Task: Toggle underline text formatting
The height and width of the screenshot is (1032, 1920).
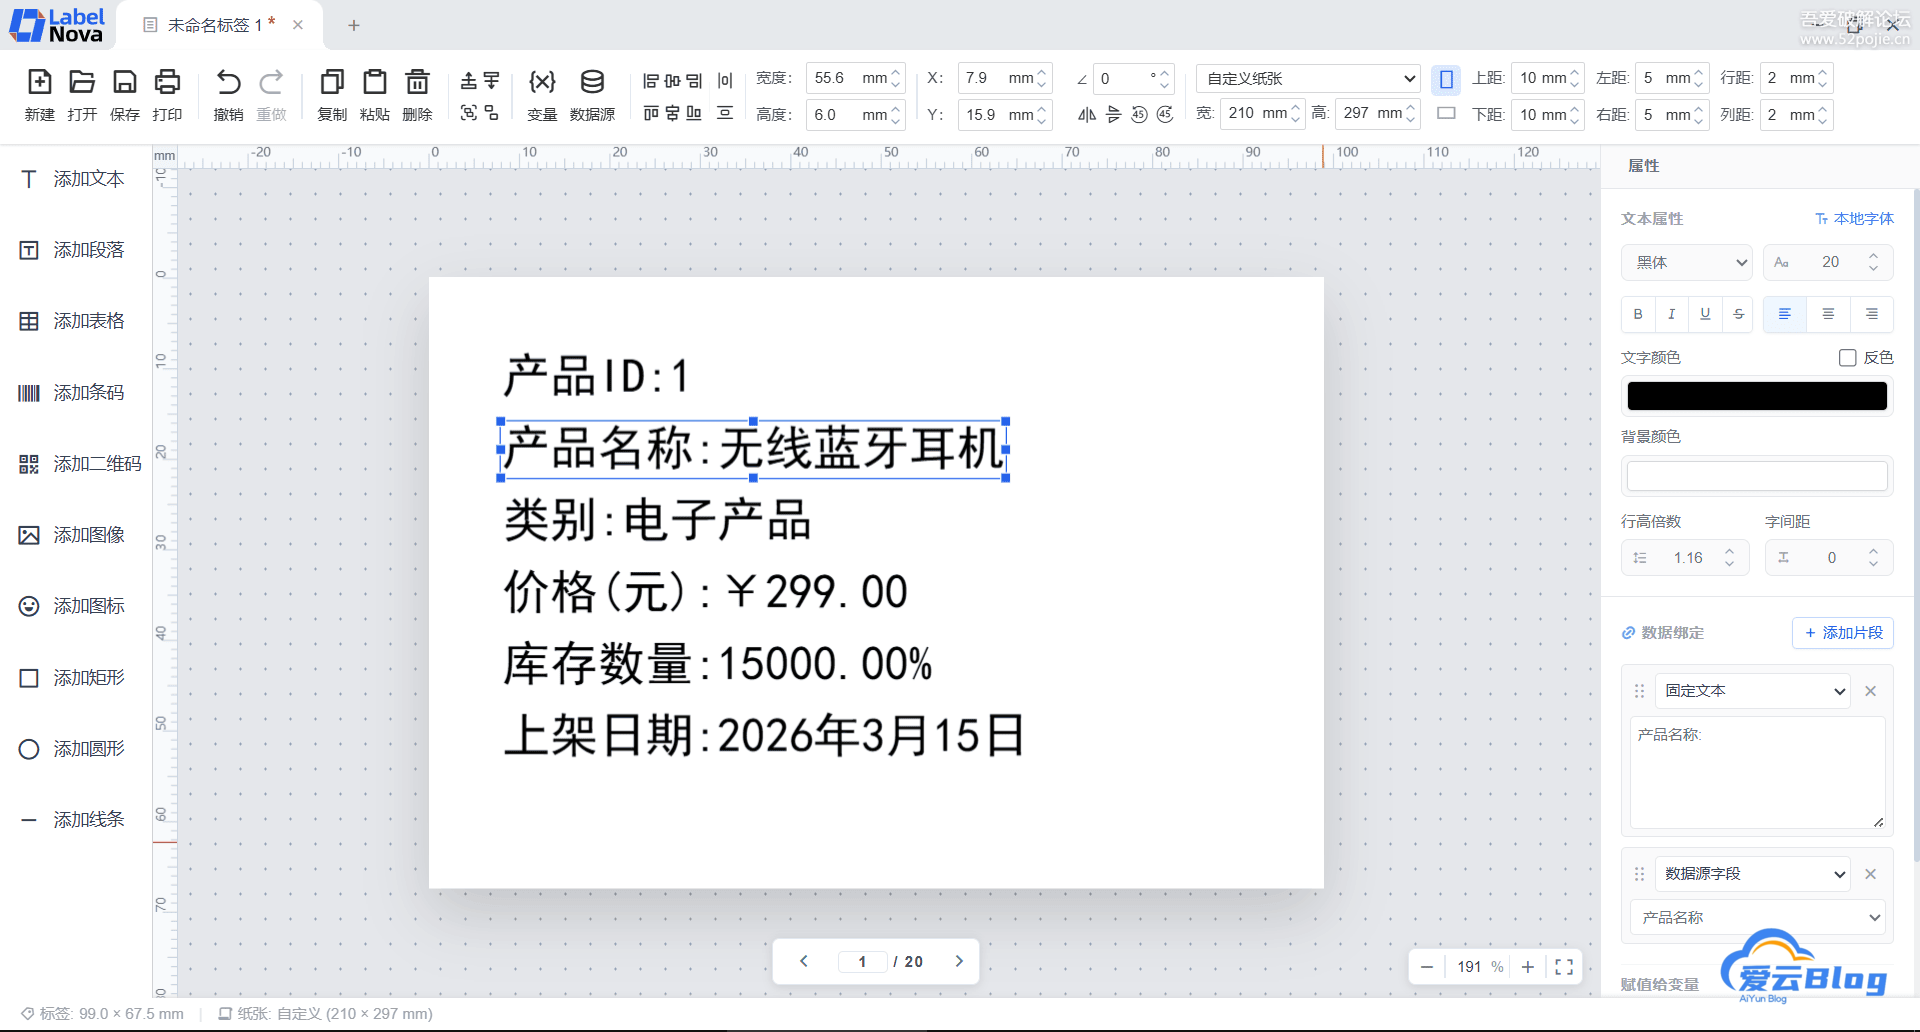Action: point(1705,314)
